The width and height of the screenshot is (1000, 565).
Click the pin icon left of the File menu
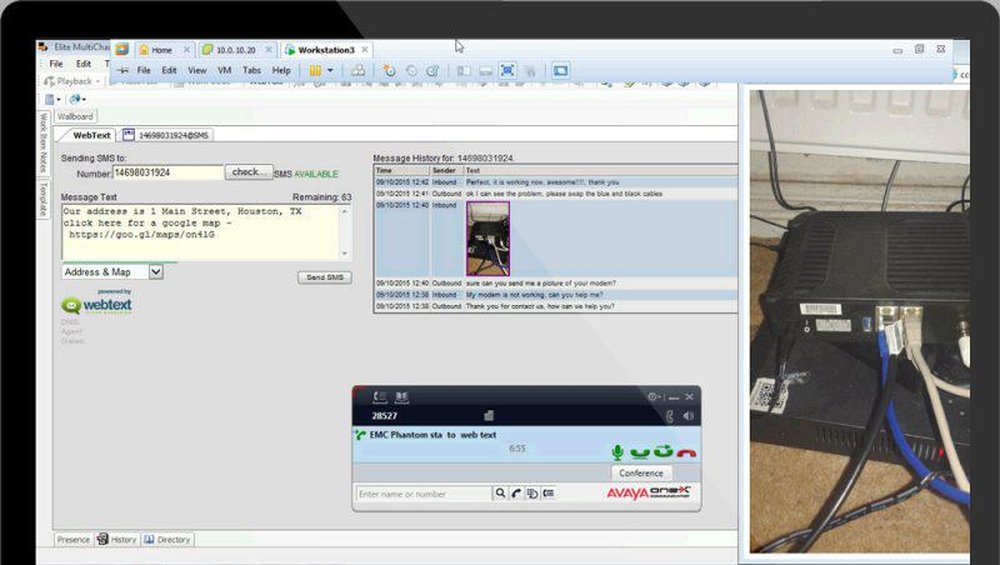(122, 70)
